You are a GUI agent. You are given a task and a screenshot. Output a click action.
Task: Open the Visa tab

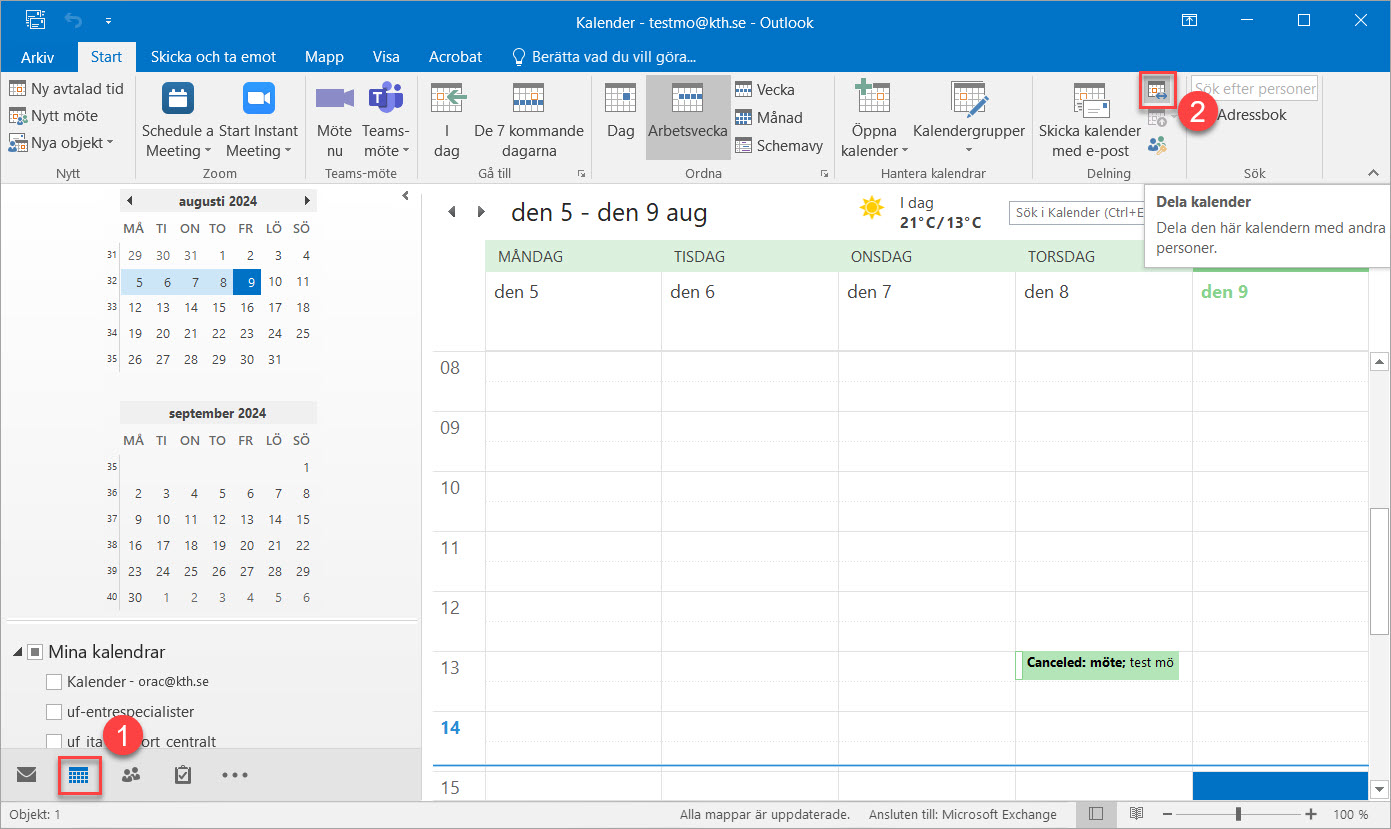pyautogui.click(x=386, y=57)
